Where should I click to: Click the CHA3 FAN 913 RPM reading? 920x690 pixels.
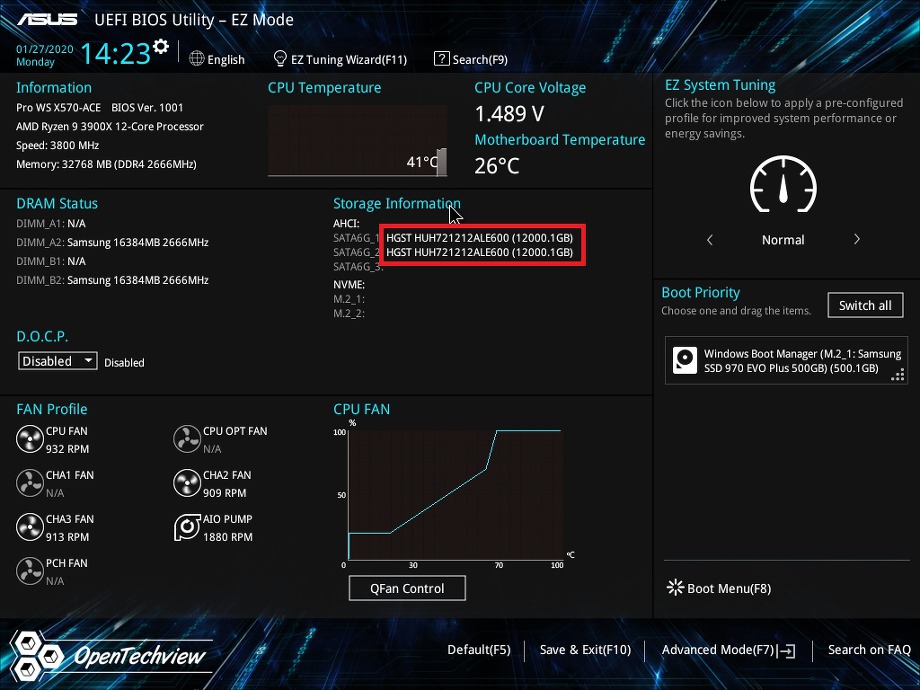click(67, 537)
